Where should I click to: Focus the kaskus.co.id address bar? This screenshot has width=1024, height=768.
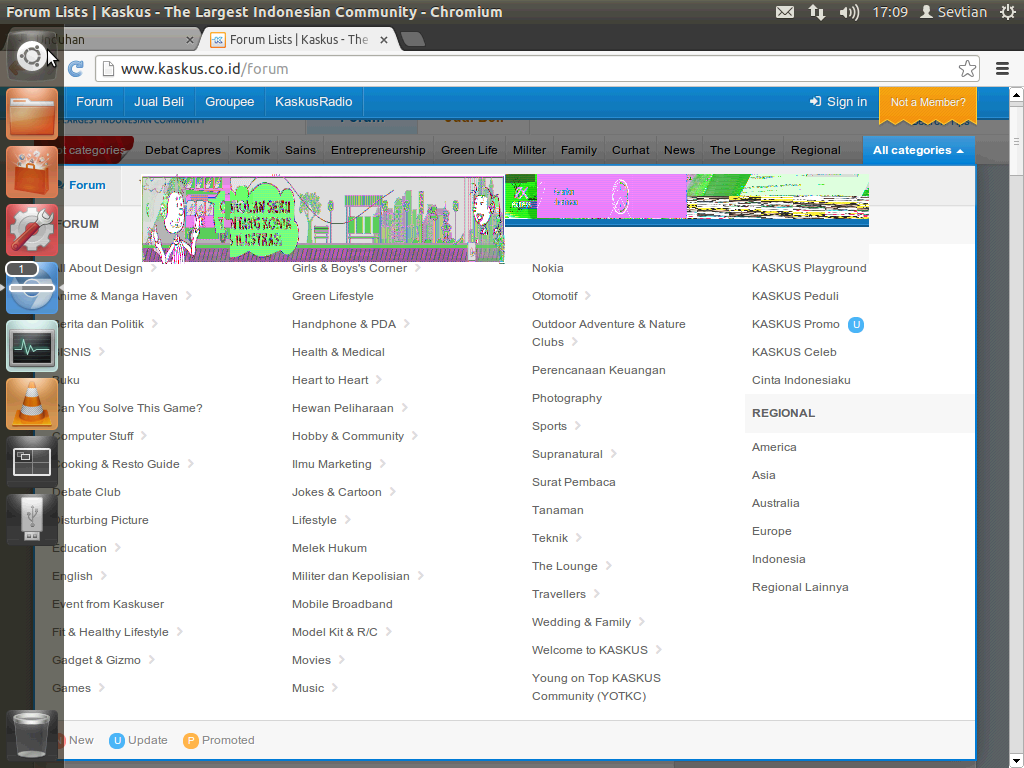click(x=536, y=69)
